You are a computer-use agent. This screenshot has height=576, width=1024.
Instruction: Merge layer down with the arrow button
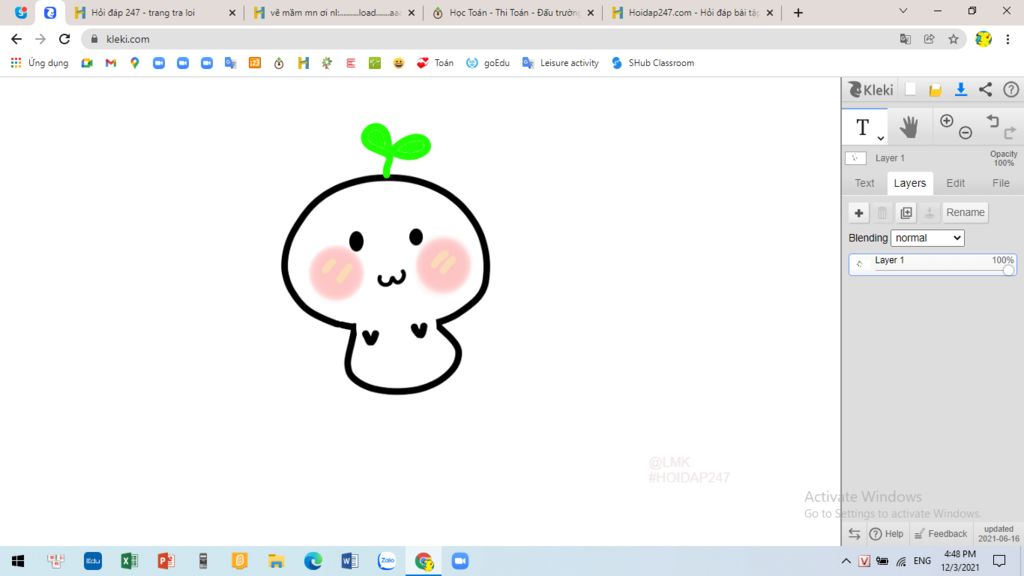tap(929, 213)
